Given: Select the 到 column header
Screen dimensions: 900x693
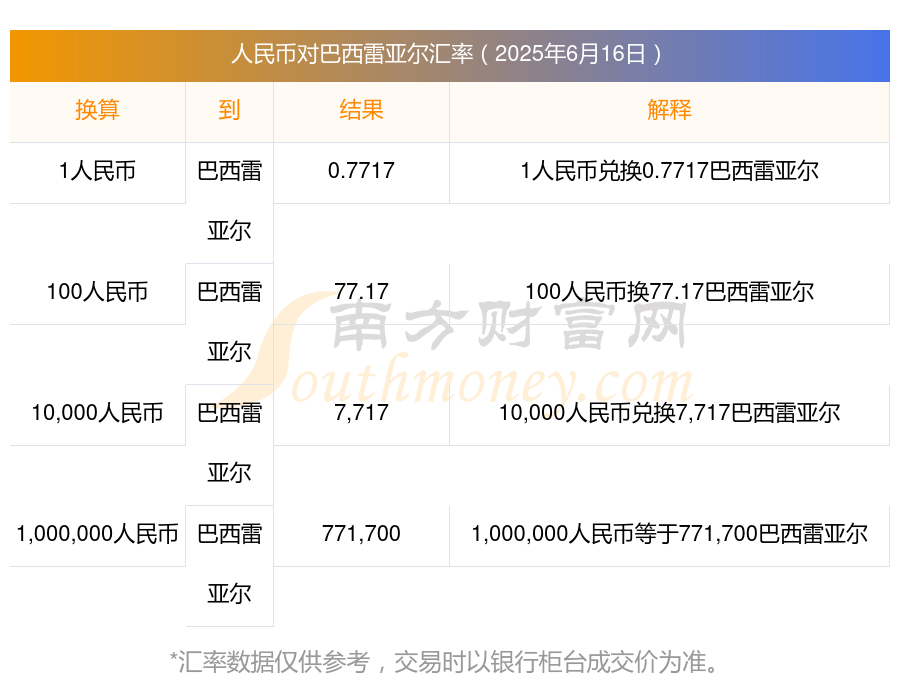Looking at the screenshot, I should 229,110.
